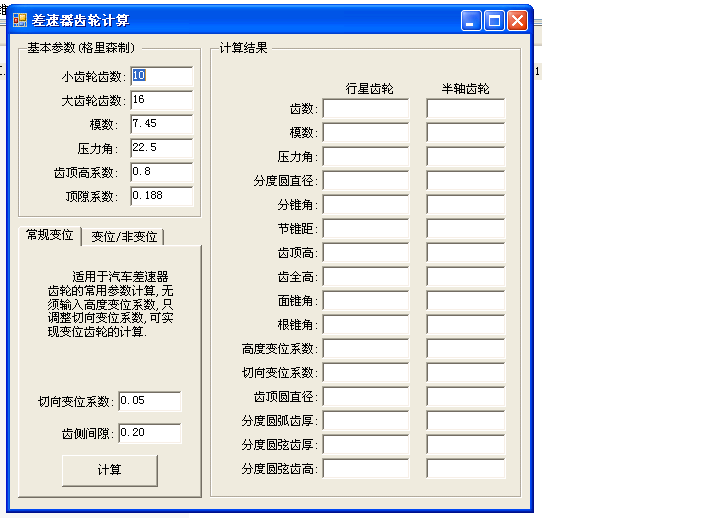
Task: Click 行星齿轮 齿顶高 result field
Action: (x=366, y=253)
